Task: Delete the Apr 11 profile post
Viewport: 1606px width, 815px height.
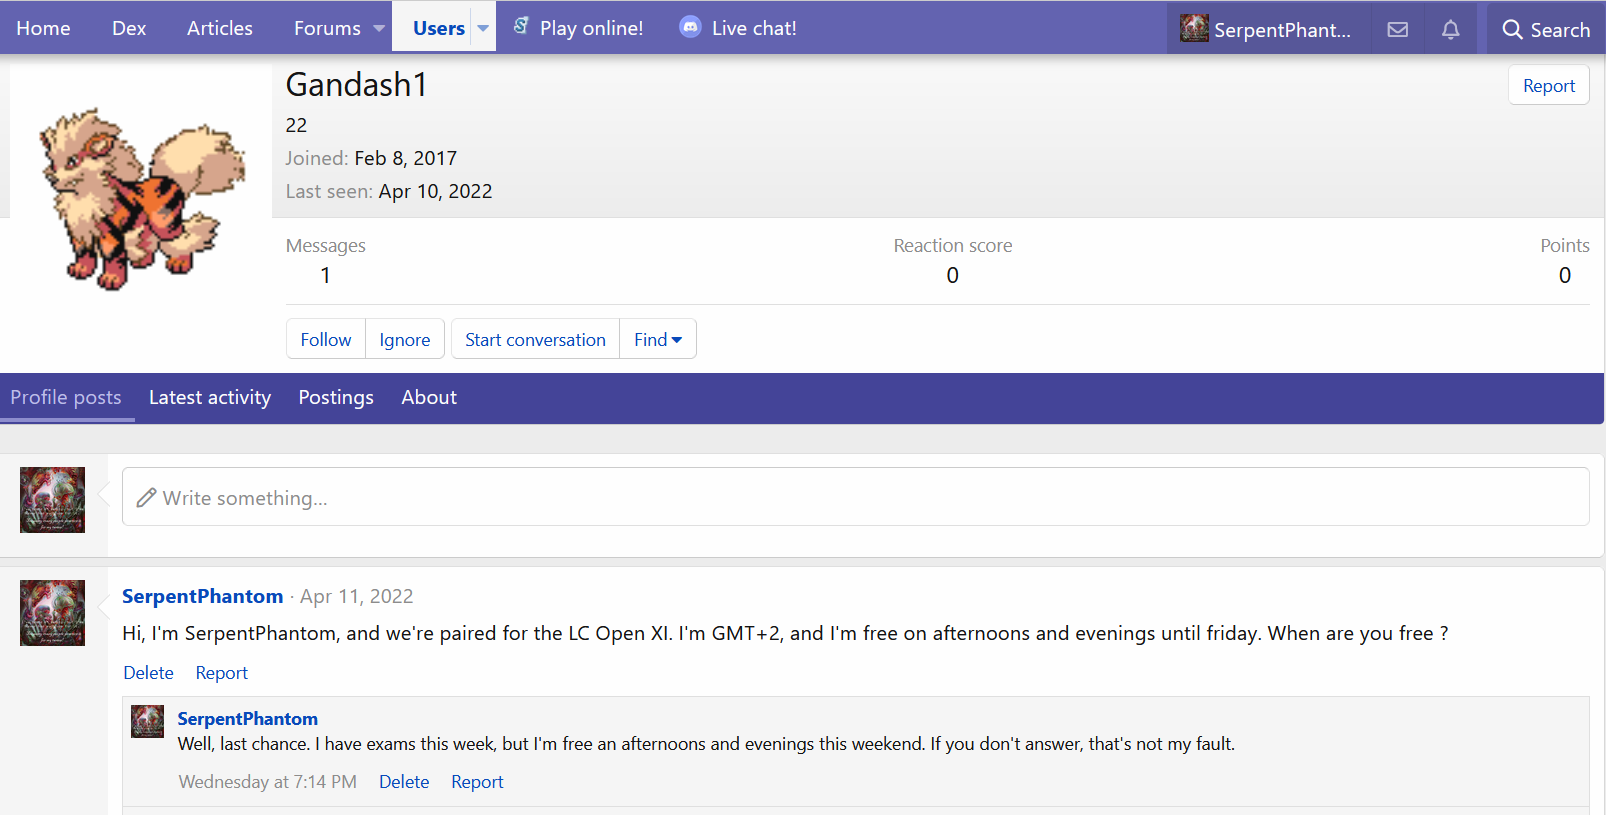Action: point(148,673)
